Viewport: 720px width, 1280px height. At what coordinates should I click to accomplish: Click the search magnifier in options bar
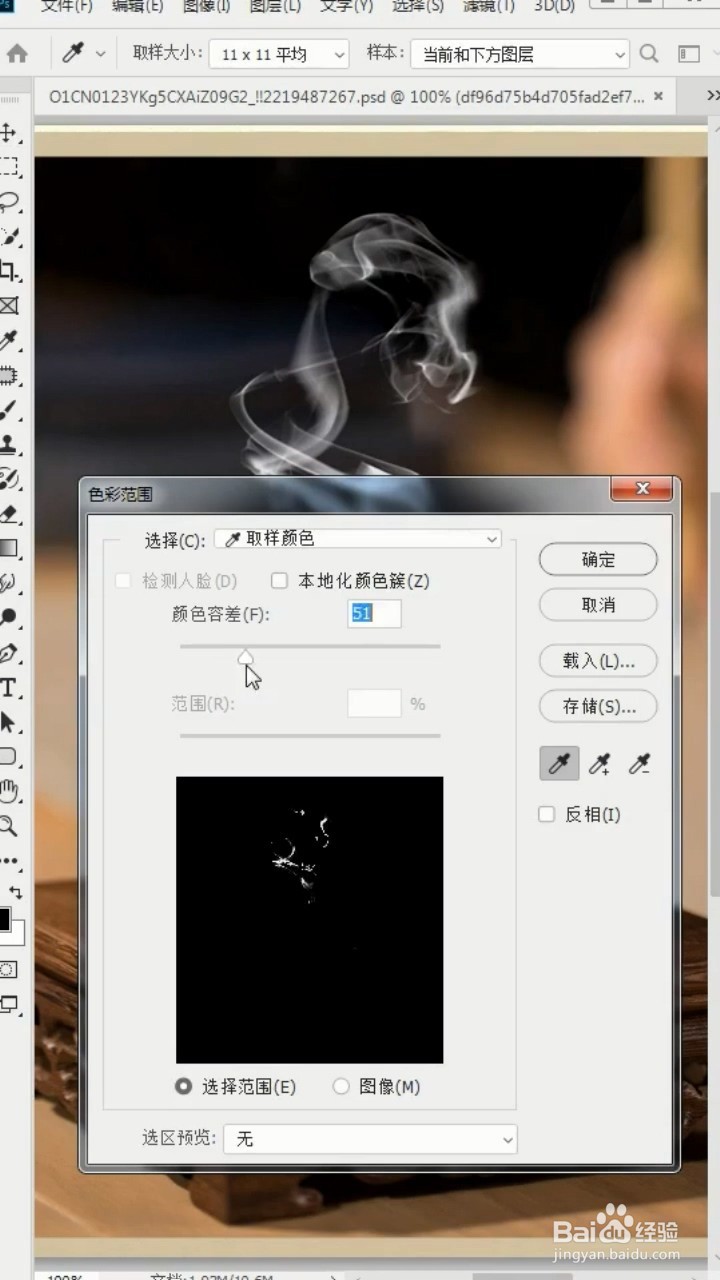[x=649, y=53]
